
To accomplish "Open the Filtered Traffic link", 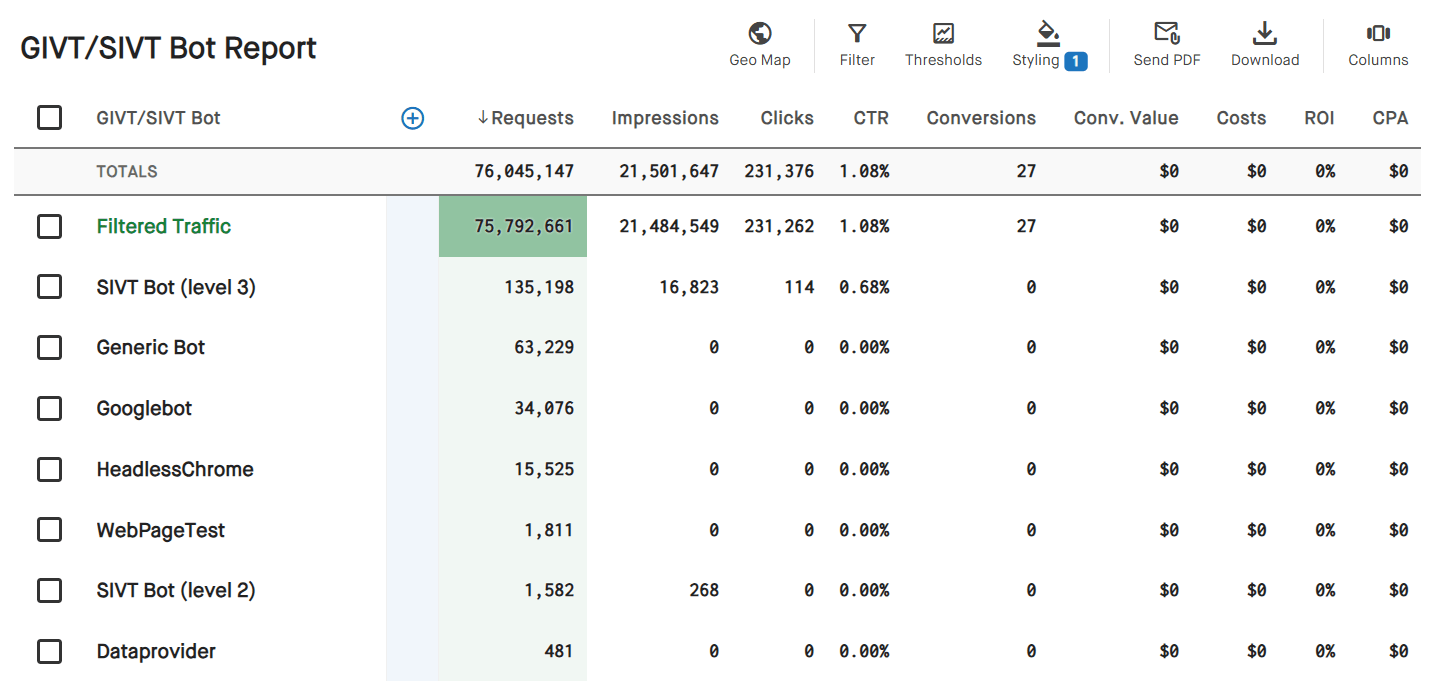I will click(x=163, y=226).
